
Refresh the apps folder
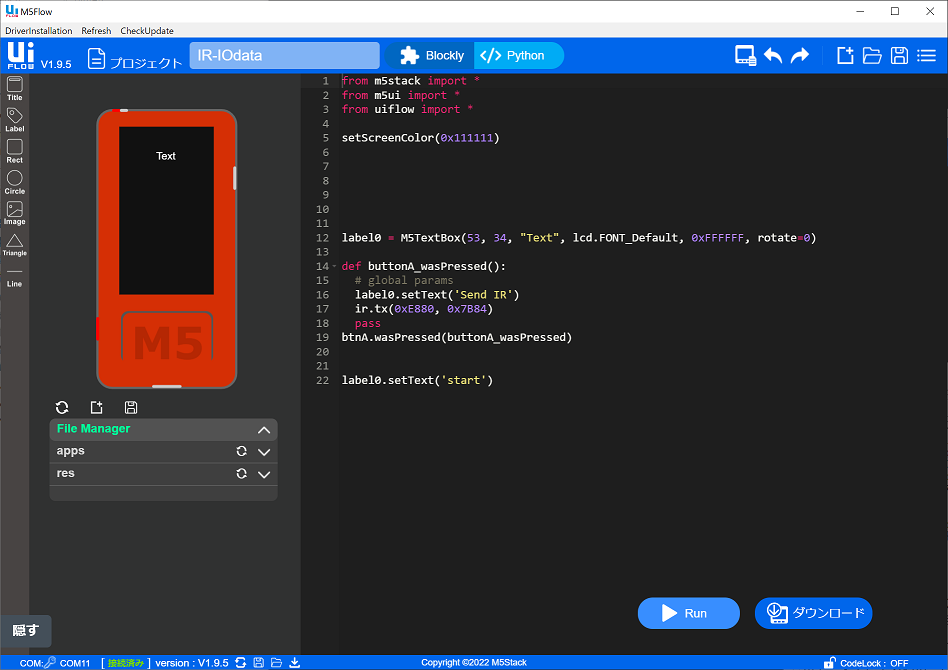click(x=241, y=451)
